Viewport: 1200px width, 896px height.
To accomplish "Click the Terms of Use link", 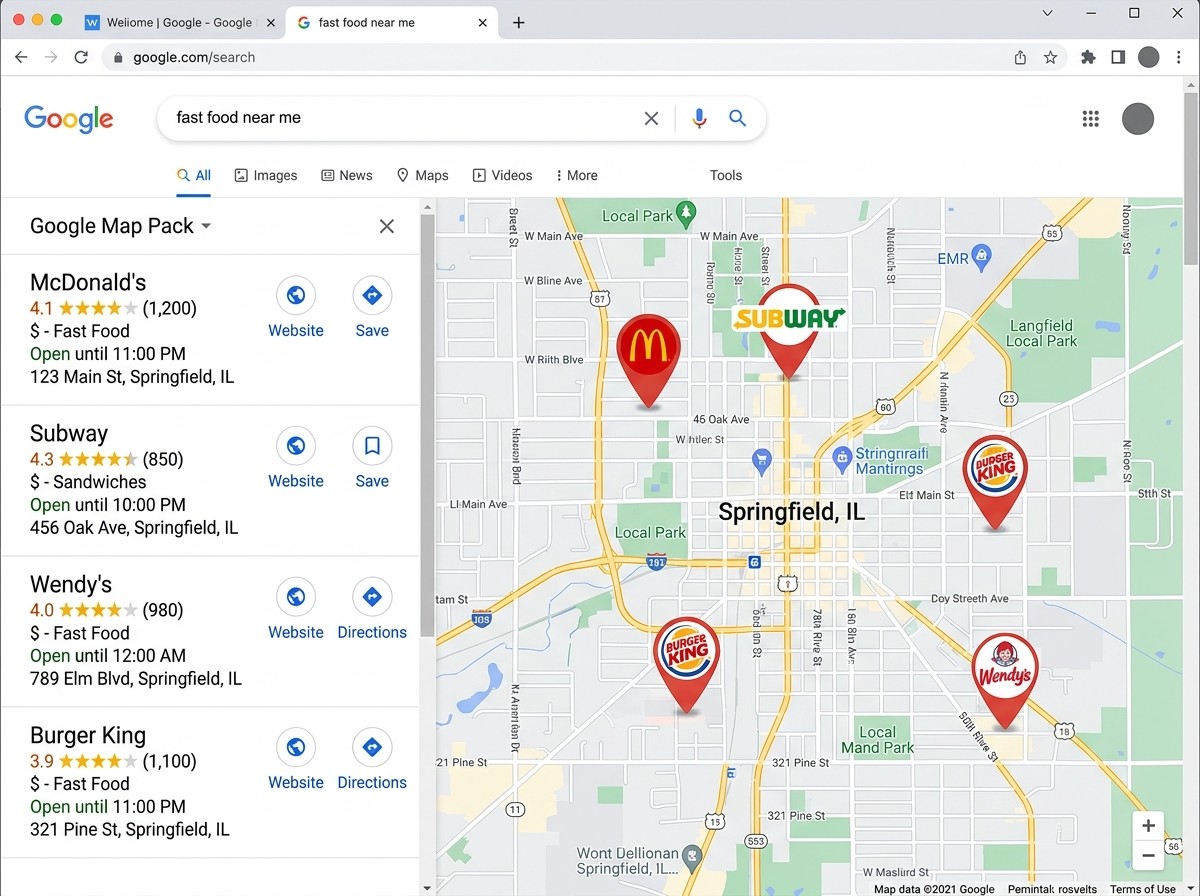I will 1141,888.
